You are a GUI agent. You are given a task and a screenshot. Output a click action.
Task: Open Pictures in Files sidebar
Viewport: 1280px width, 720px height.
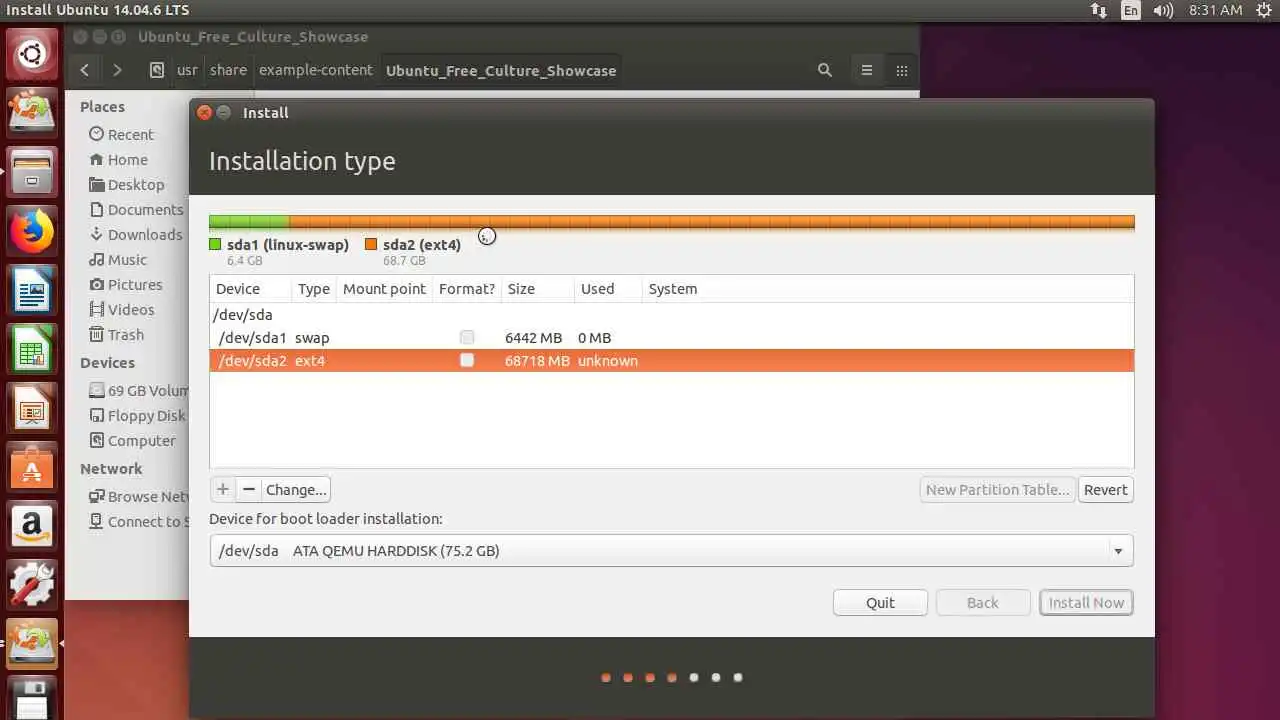[x=128, y=284]
